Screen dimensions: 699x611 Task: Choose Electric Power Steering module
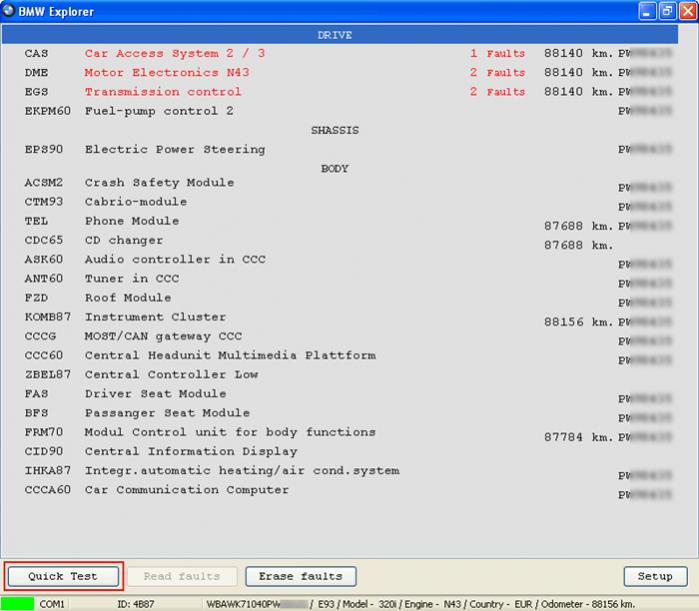coord(340,149)
